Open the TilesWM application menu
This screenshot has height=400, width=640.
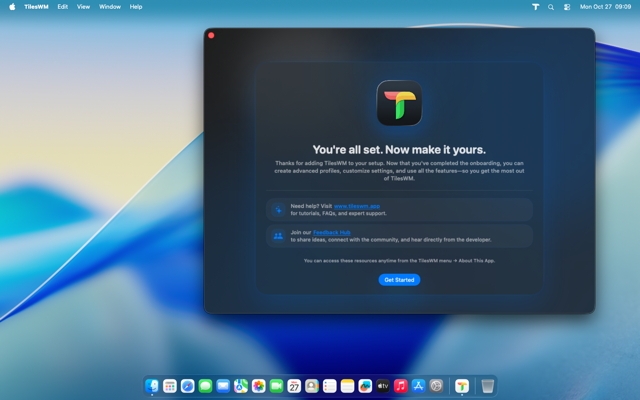[36, 6]
